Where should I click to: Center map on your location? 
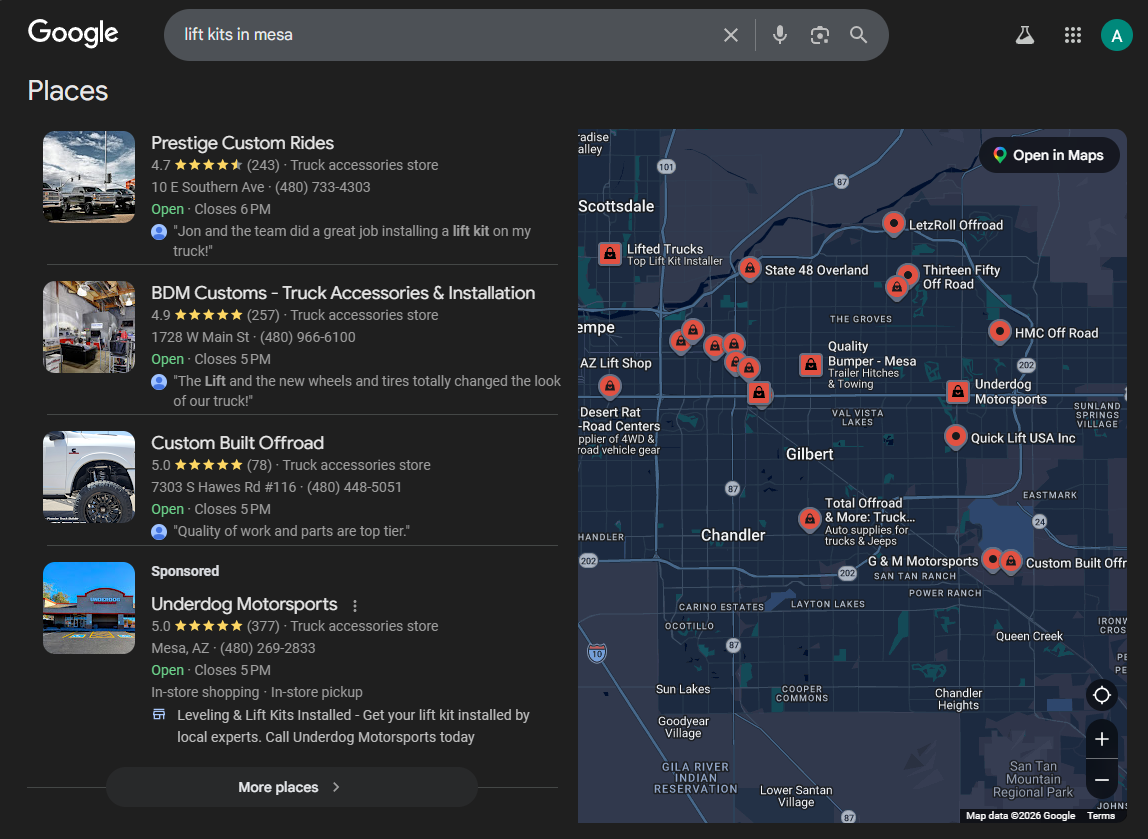point(1102,695)
